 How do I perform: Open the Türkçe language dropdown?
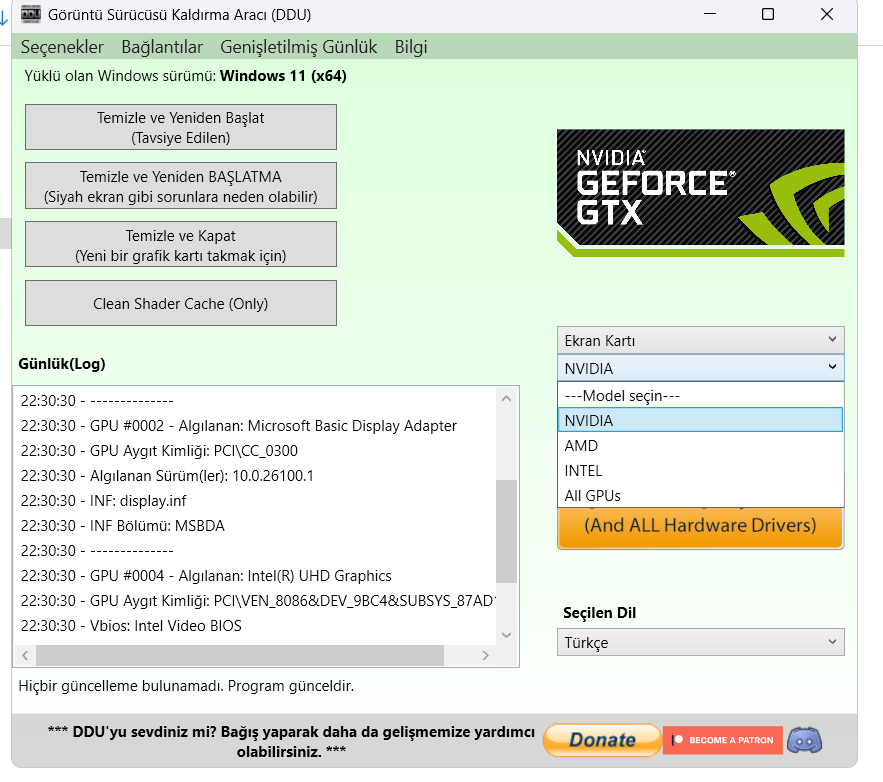(701, 642)
